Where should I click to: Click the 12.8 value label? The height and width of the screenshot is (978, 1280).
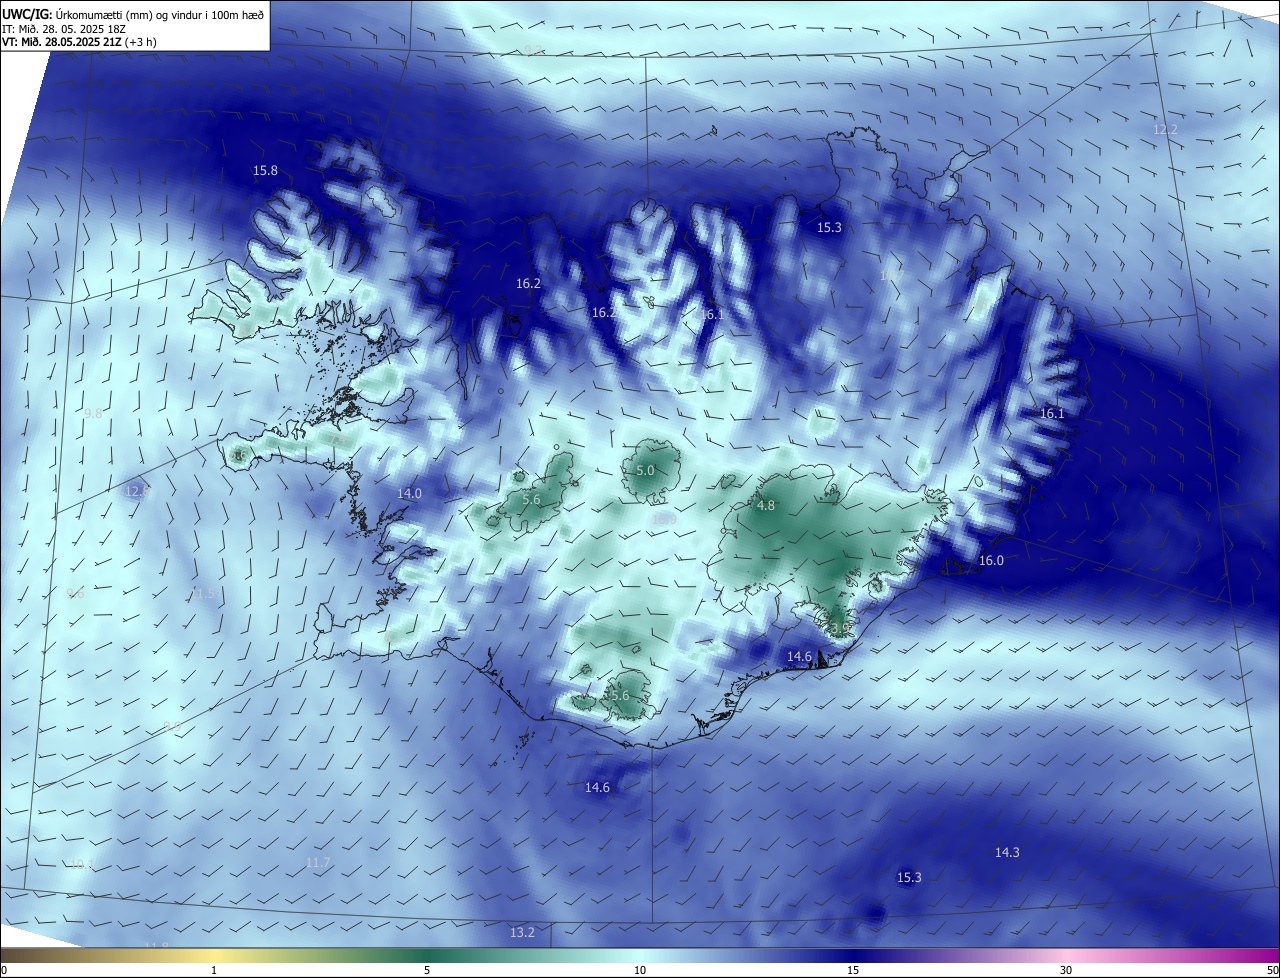coord(137,491)
